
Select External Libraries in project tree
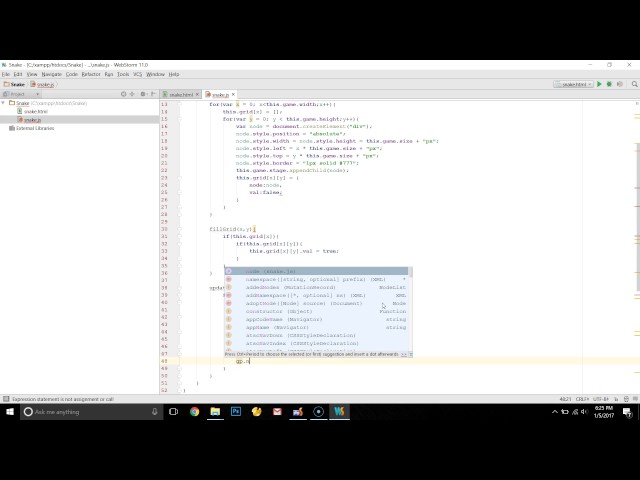coord(31,128)
